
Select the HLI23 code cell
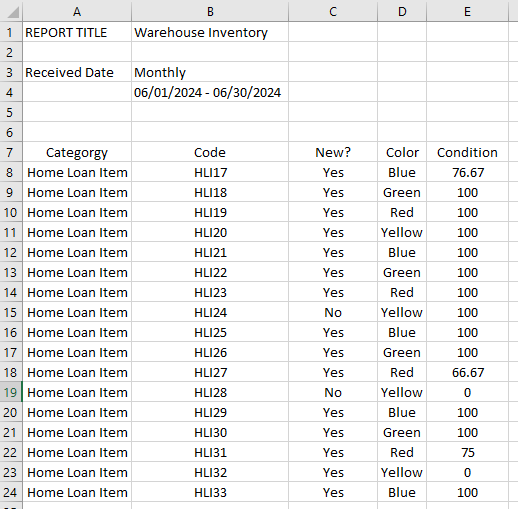click(x=210, y=292)
